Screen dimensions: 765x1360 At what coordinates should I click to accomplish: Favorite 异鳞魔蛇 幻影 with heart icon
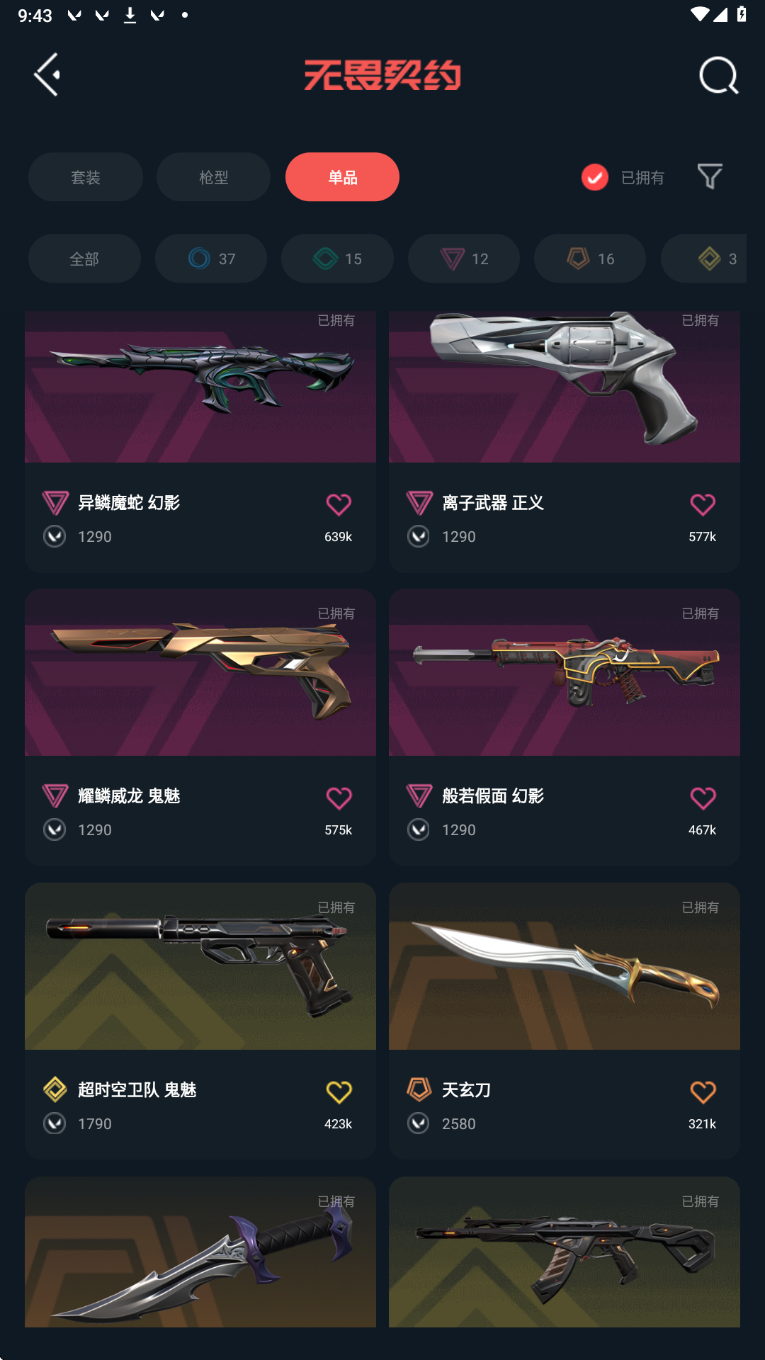339,504
